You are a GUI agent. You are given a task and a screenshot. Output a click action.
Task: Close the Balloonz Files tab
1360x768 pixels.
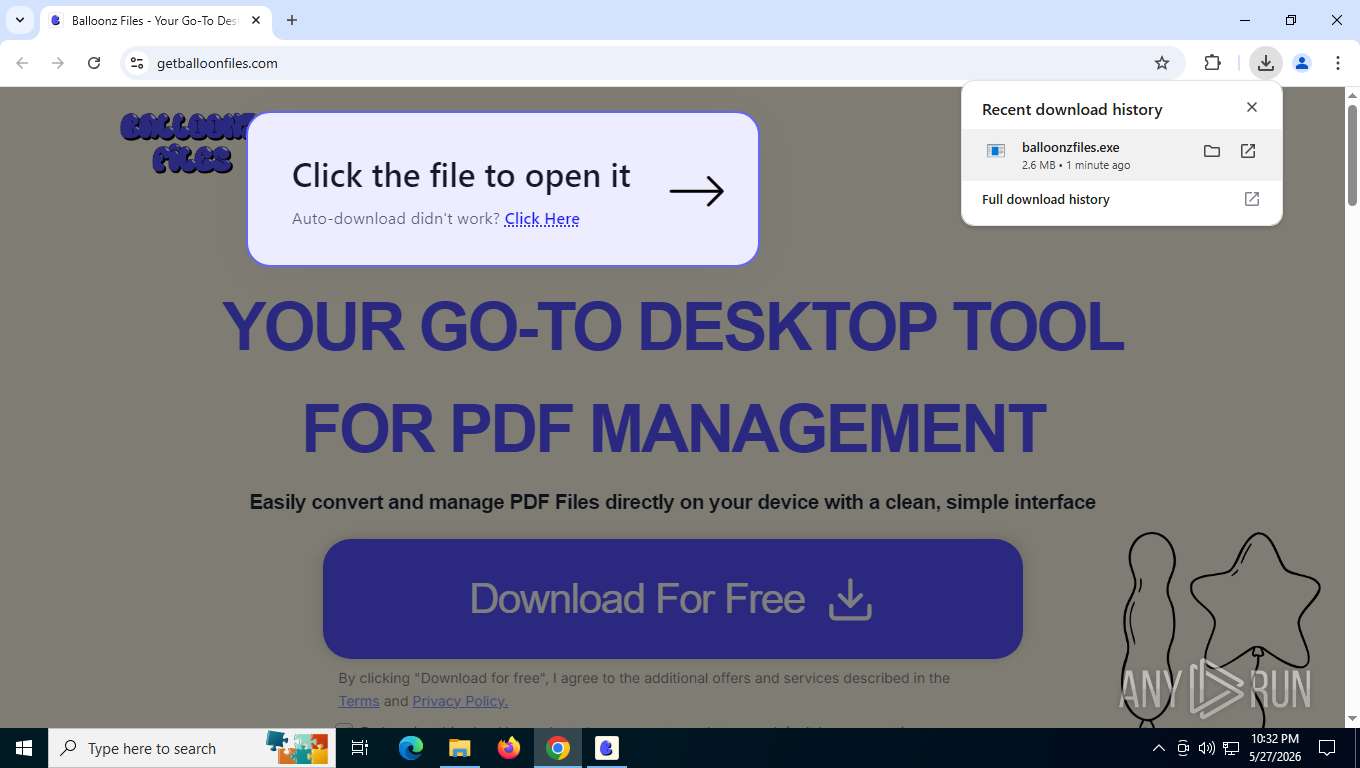[256, 20]
